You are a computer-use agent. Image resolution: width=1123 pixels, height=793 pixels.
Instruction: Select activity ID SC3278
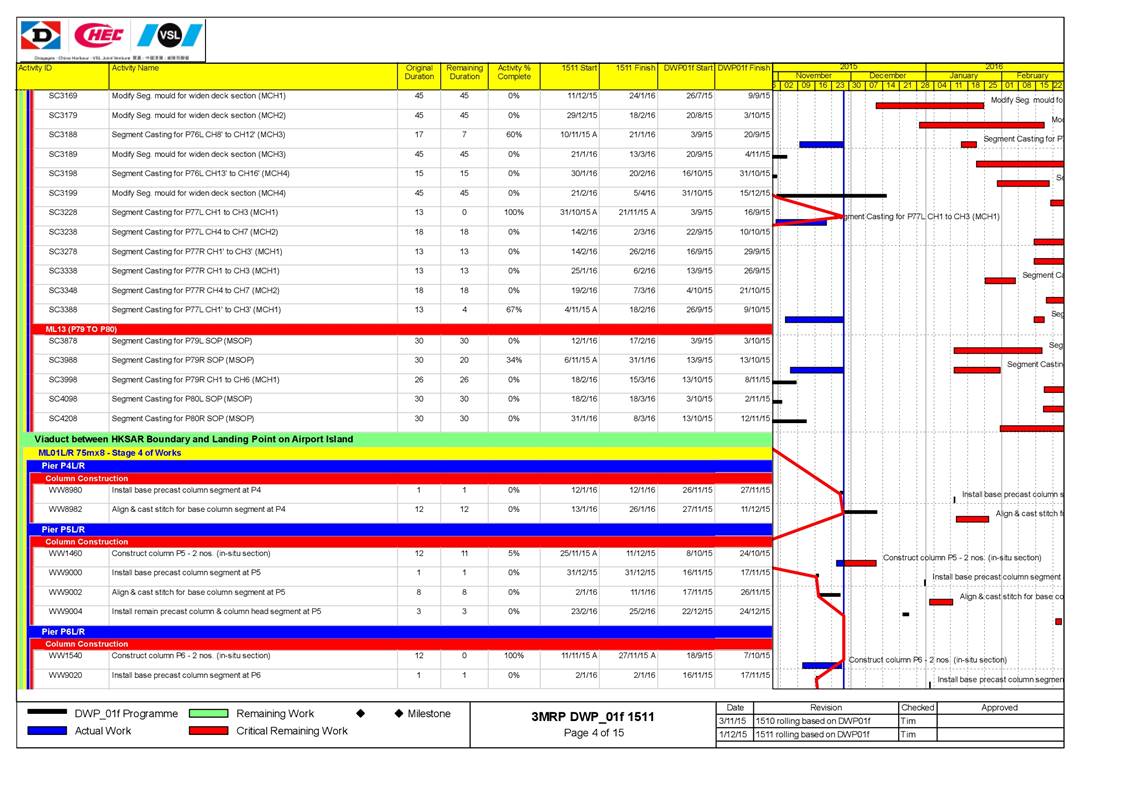63,252
